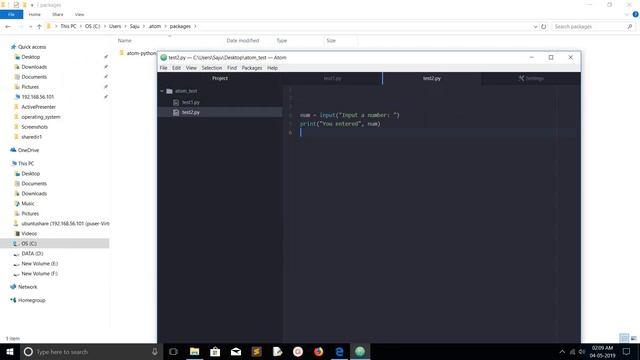This screenshot has width=640, height=360.
Task: Open test1.py in the project tree
Action: pyautogui.click(x=191, y=102)
